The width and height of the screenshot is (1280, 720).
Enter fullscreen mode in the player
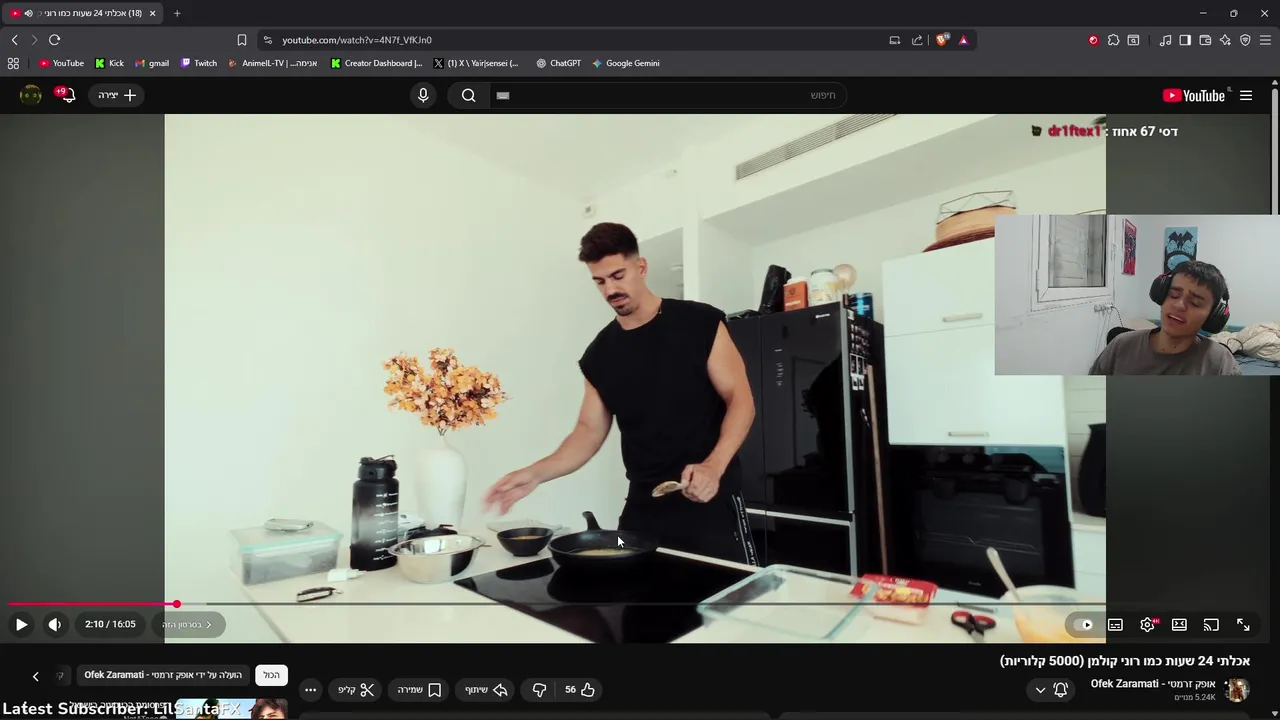pos(1243,625)
